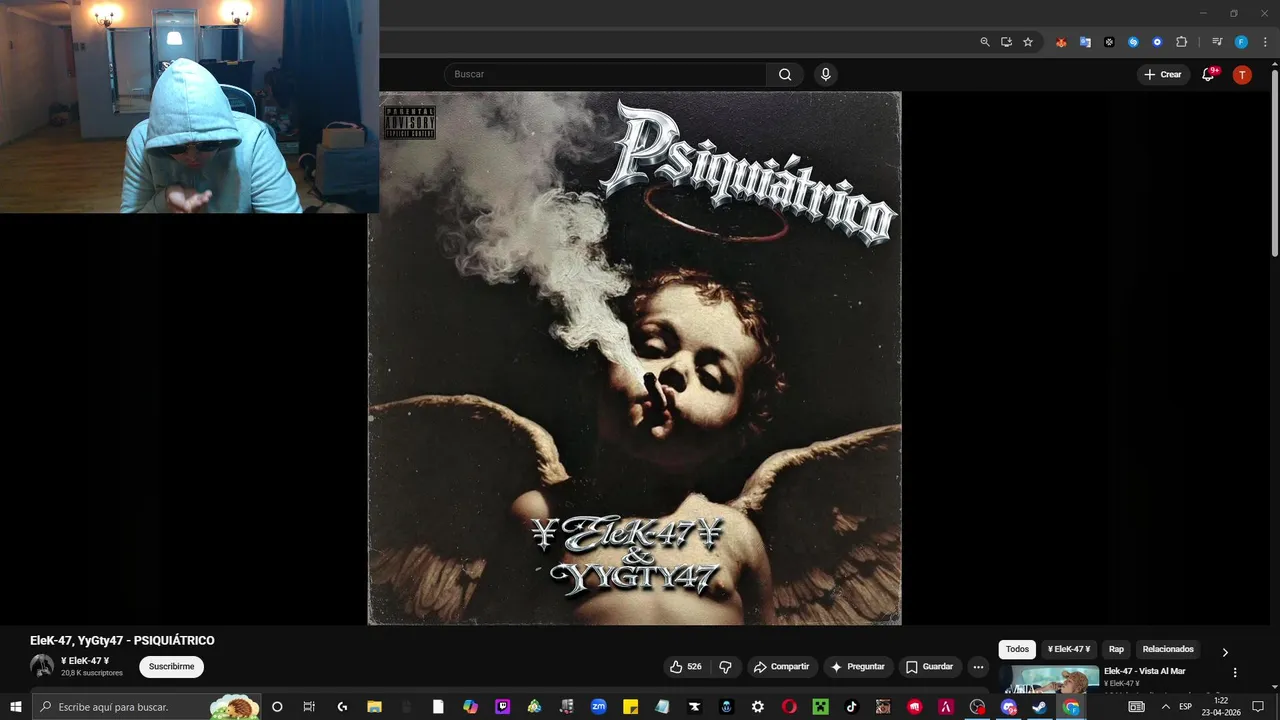Click the install app icon in address bar
Screen dimensions: 1280x720
click(x=1006, y=42)
